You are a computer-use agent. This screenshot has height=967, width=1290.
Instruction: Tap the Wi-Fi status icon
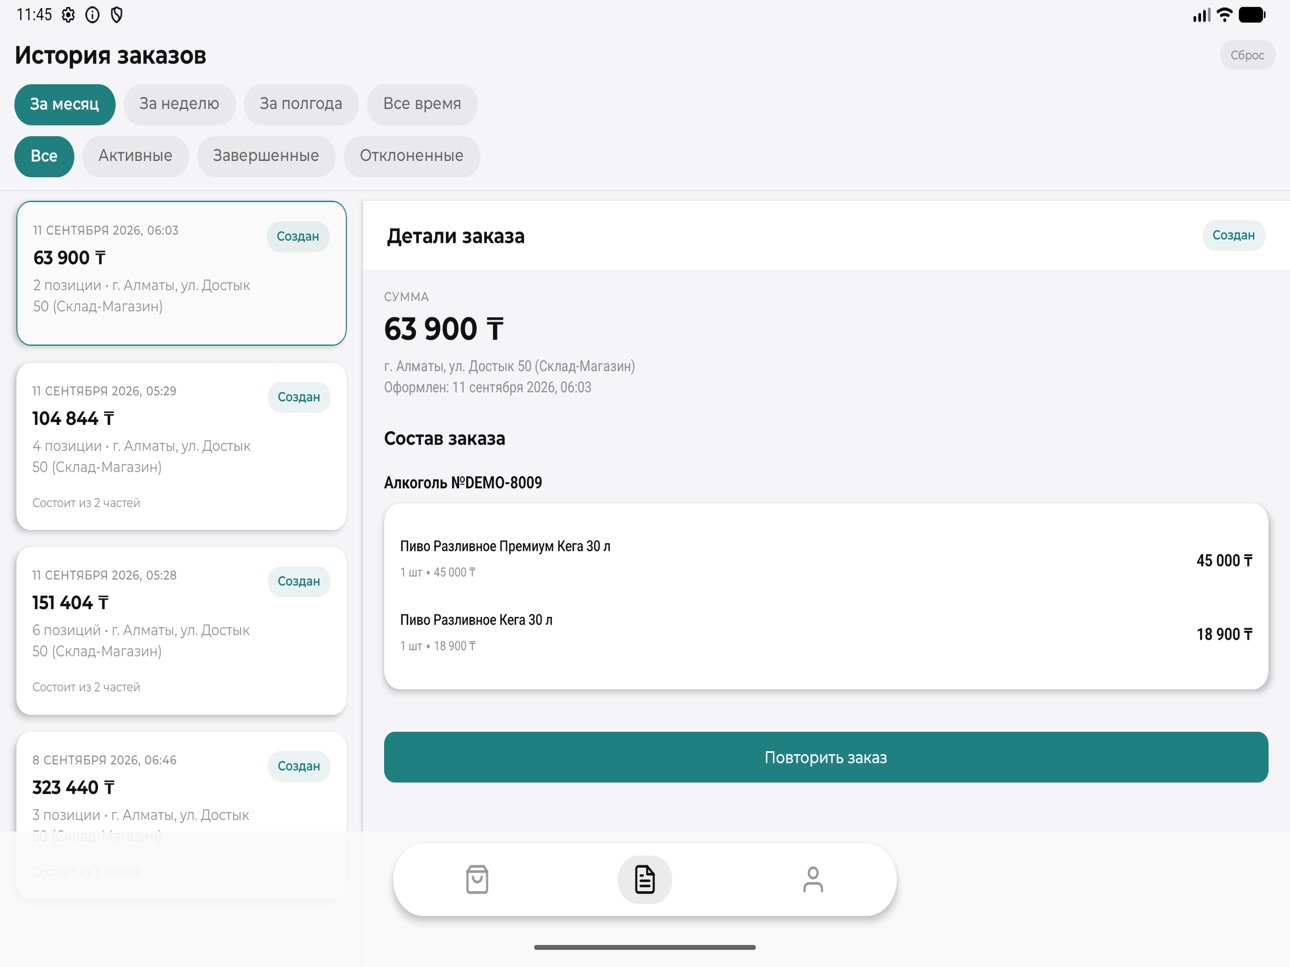click(x=1224, y=15)
